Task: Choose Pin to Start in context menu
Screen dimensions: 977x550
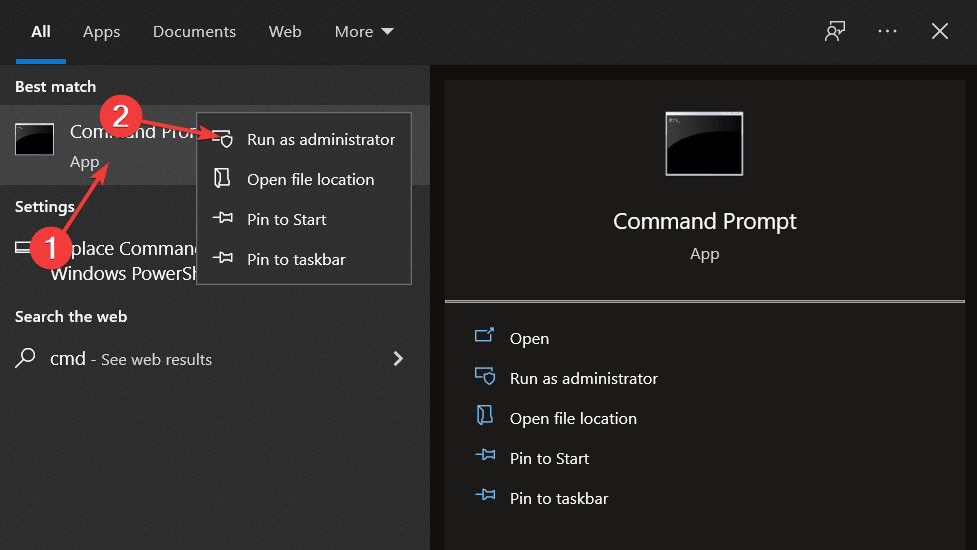Action: (x=304, y=219)
